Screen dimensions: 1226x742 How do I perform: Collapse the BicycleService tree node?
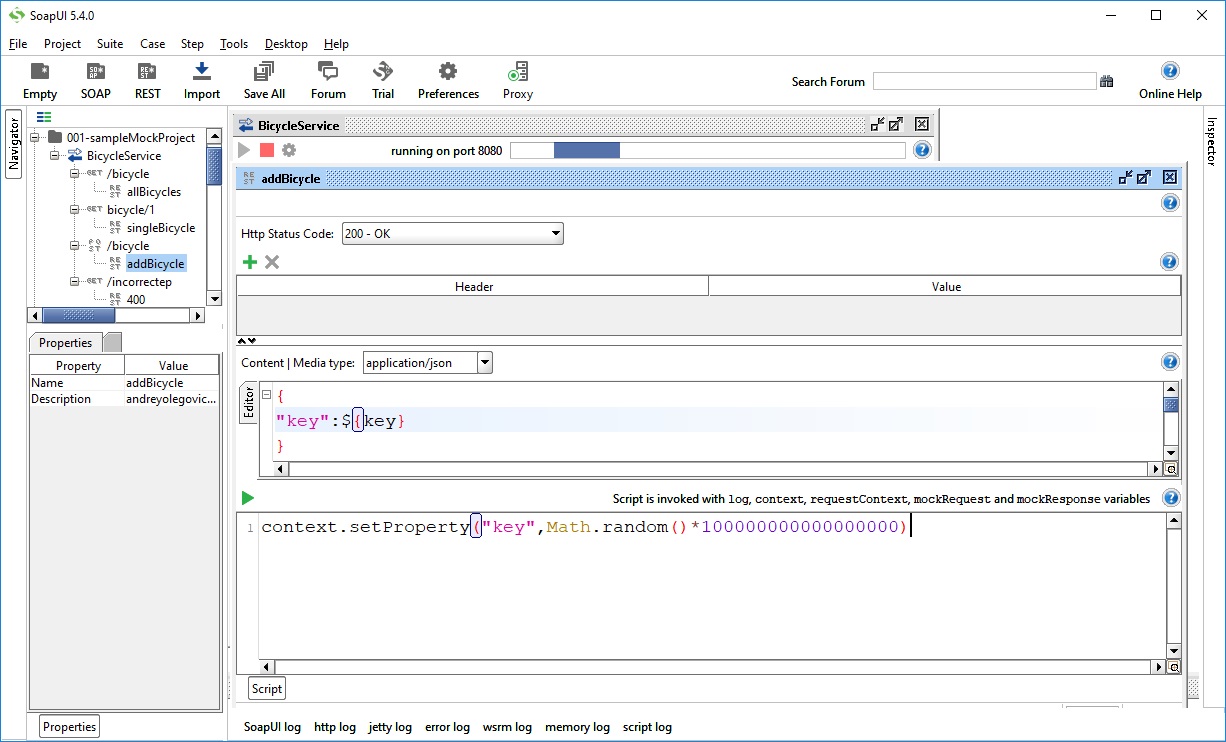55,155
